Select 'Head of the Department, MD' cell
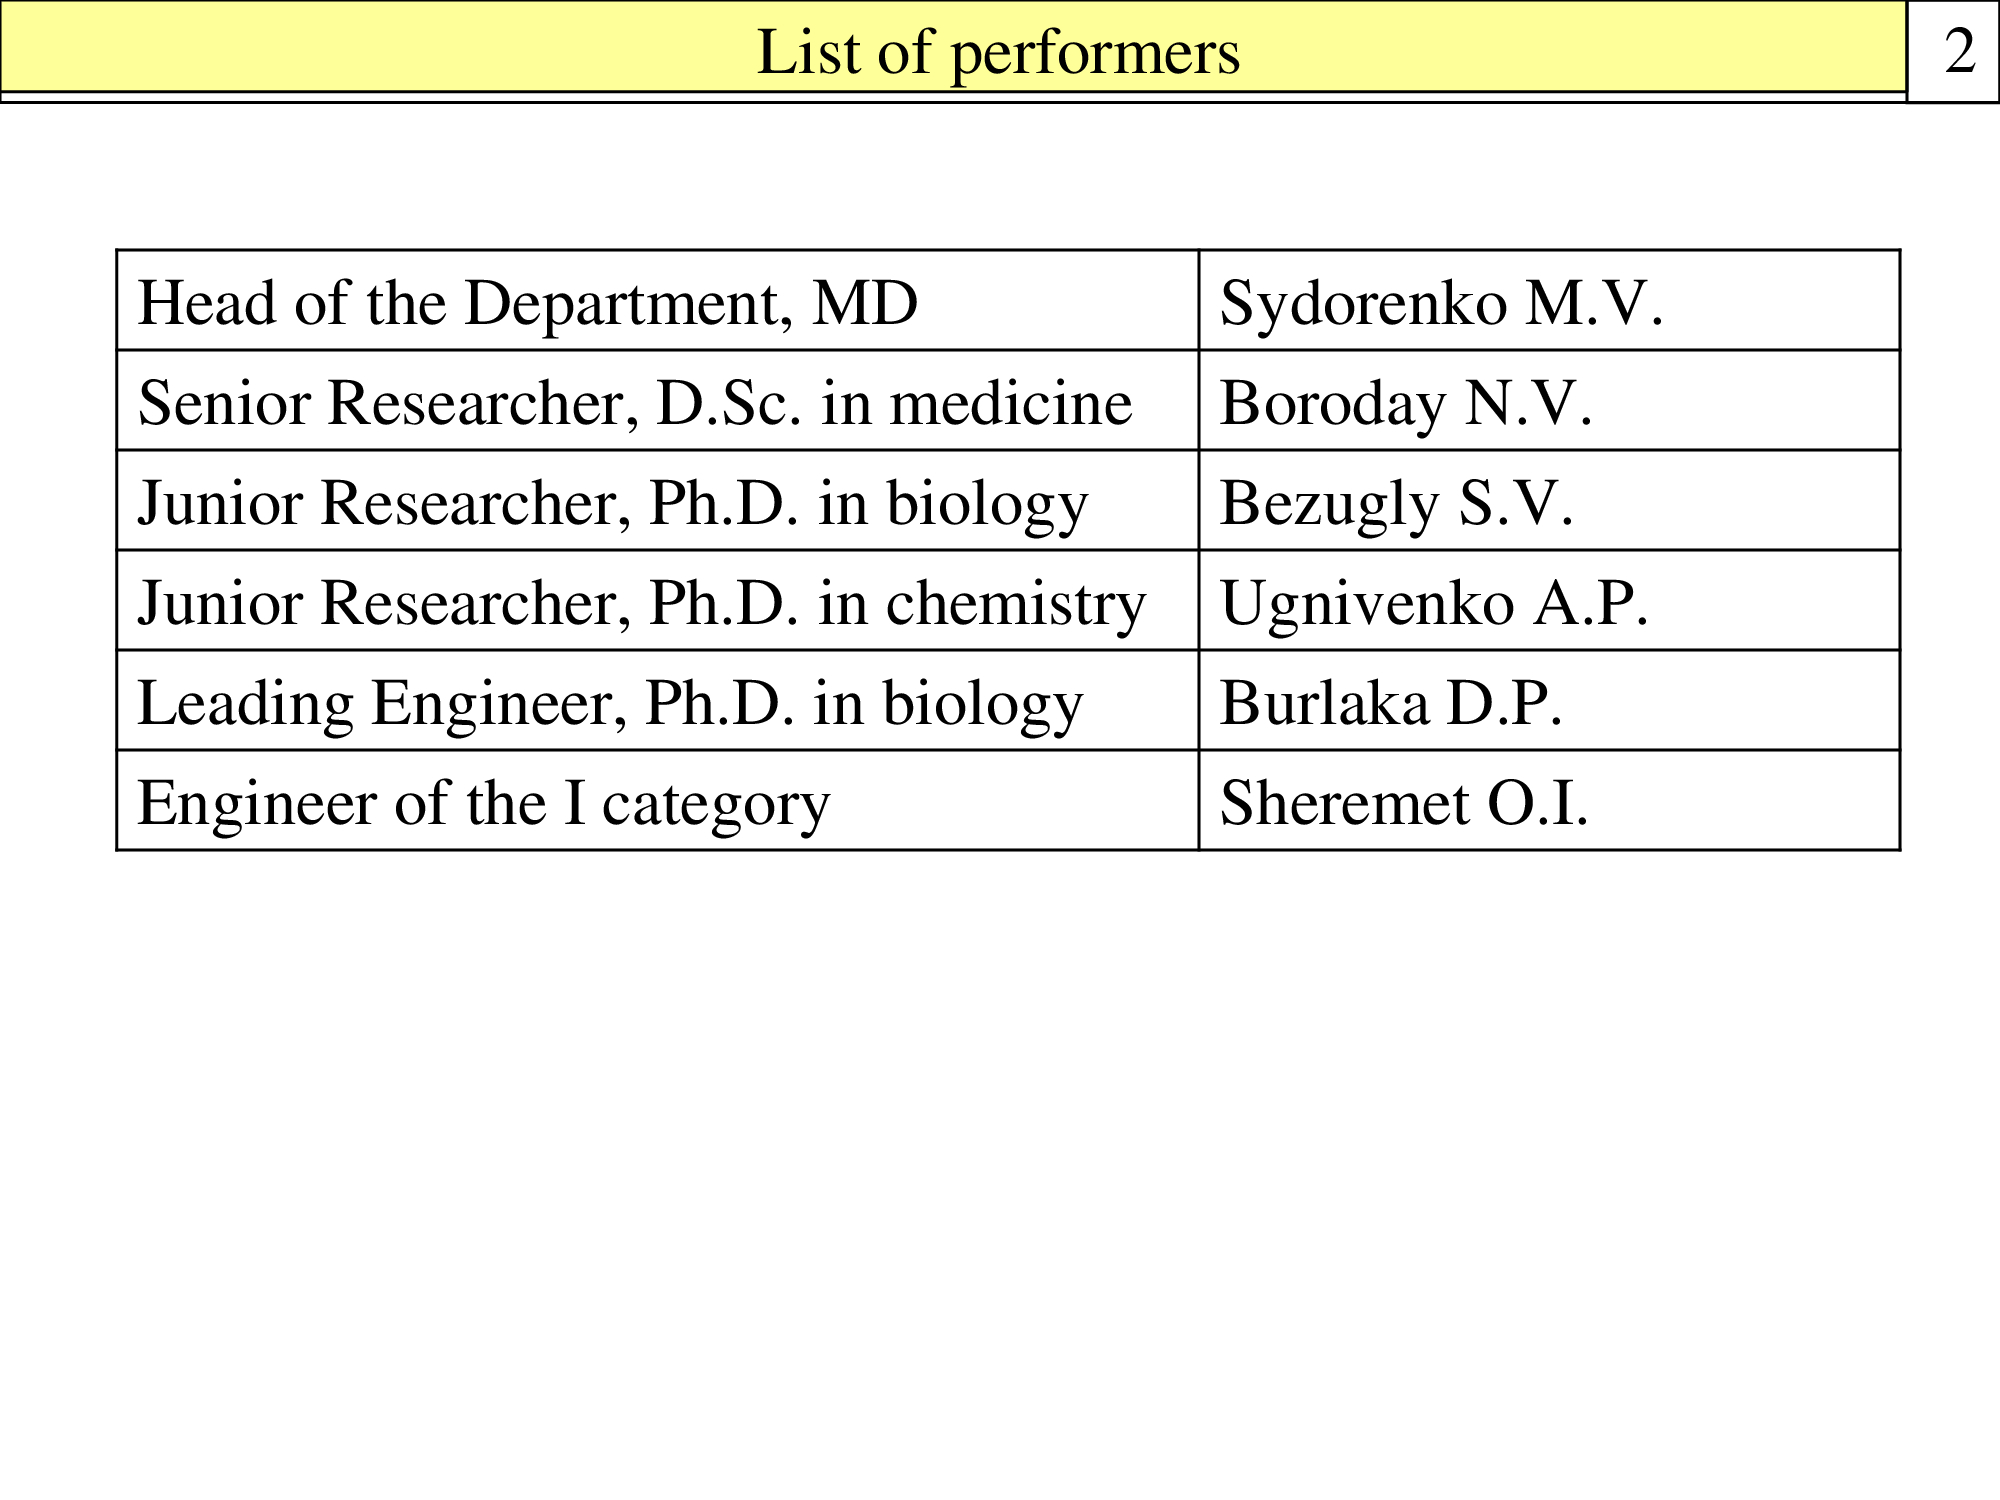The width and height of the screenshot is (2000, 1500). coord(658,300)
